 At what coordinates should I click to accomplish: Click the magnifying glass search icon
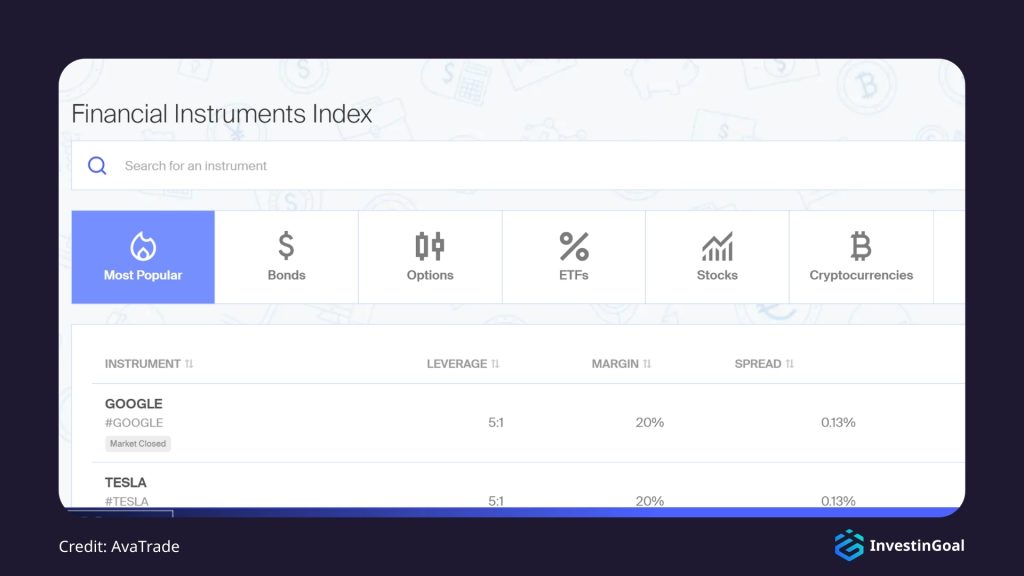pyautogui.click(x=97, y=165)
